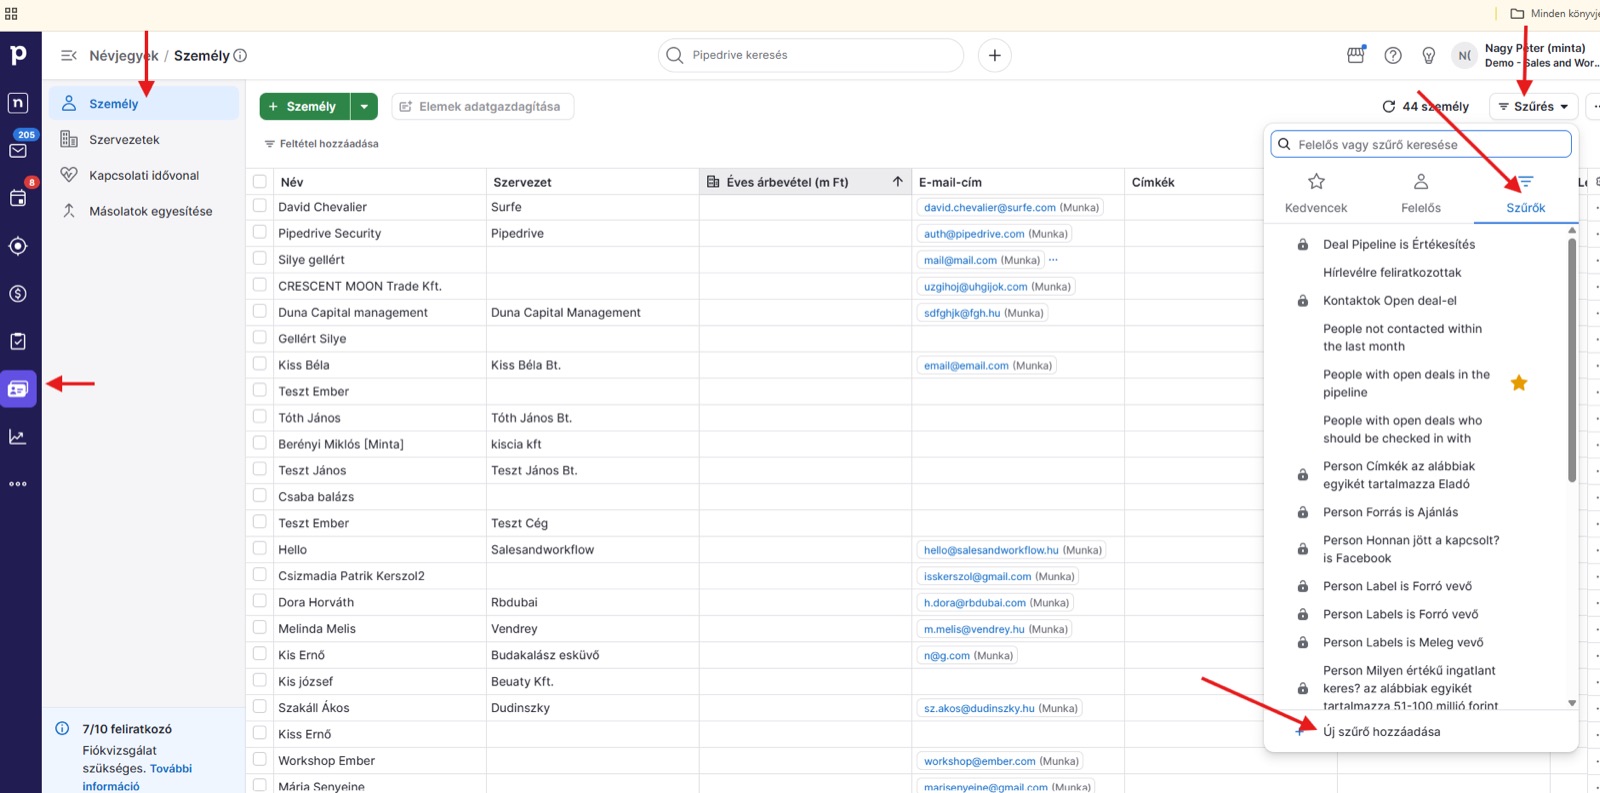Open the dropdown arrow beside the Személy button

tap(364, 106)
